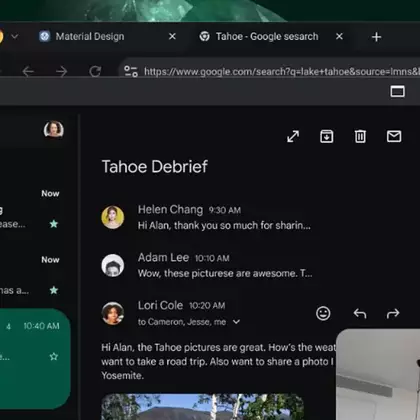Mark the conversation as unread

pyautogui.click(x=394, y=136)
